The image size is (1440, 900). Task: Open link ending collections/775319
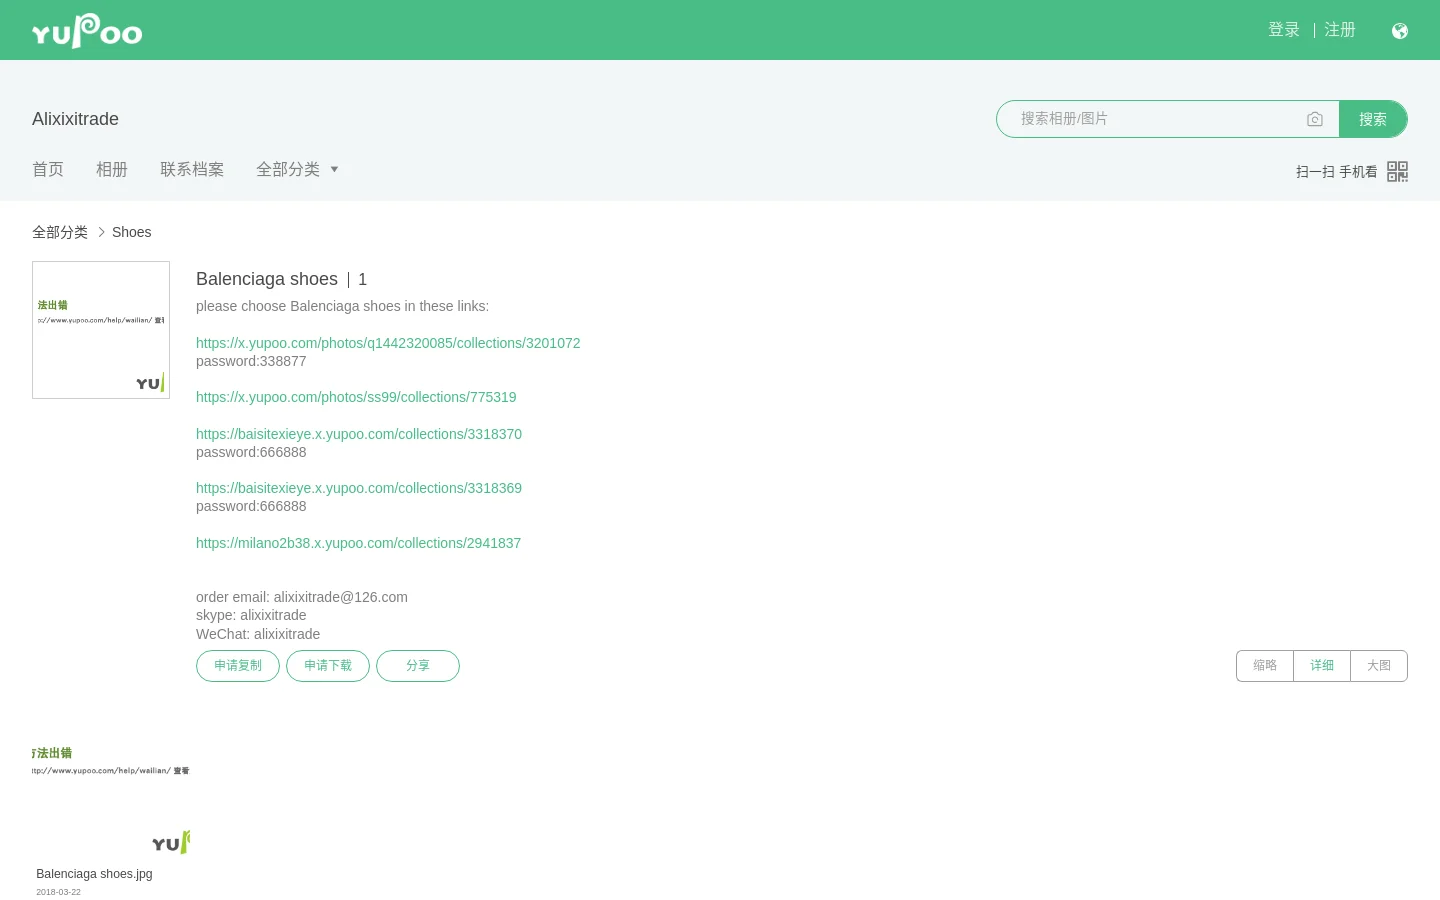point(356,397)
